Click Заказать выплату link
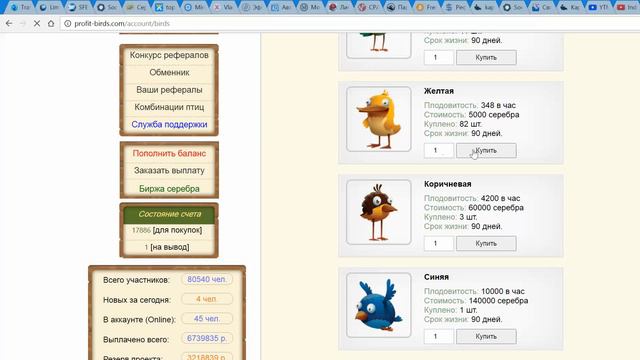The width and height of the screenshot is (640, 360). click(x=169, y=171)
